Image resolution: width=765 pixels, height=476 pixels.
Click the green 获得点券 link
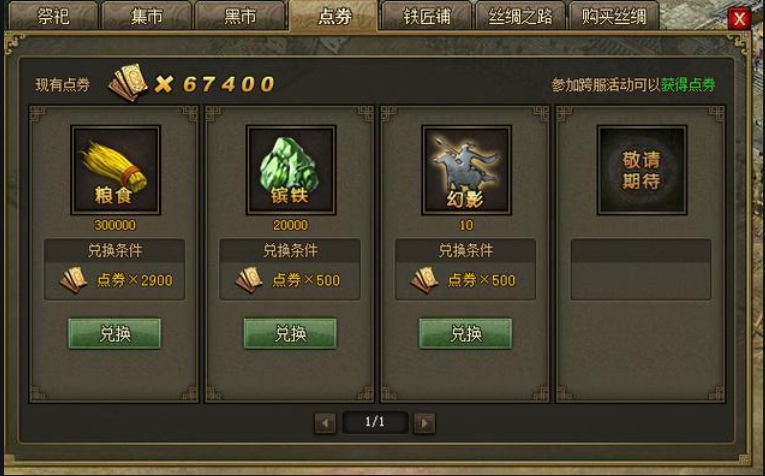[x=688, y=85]
